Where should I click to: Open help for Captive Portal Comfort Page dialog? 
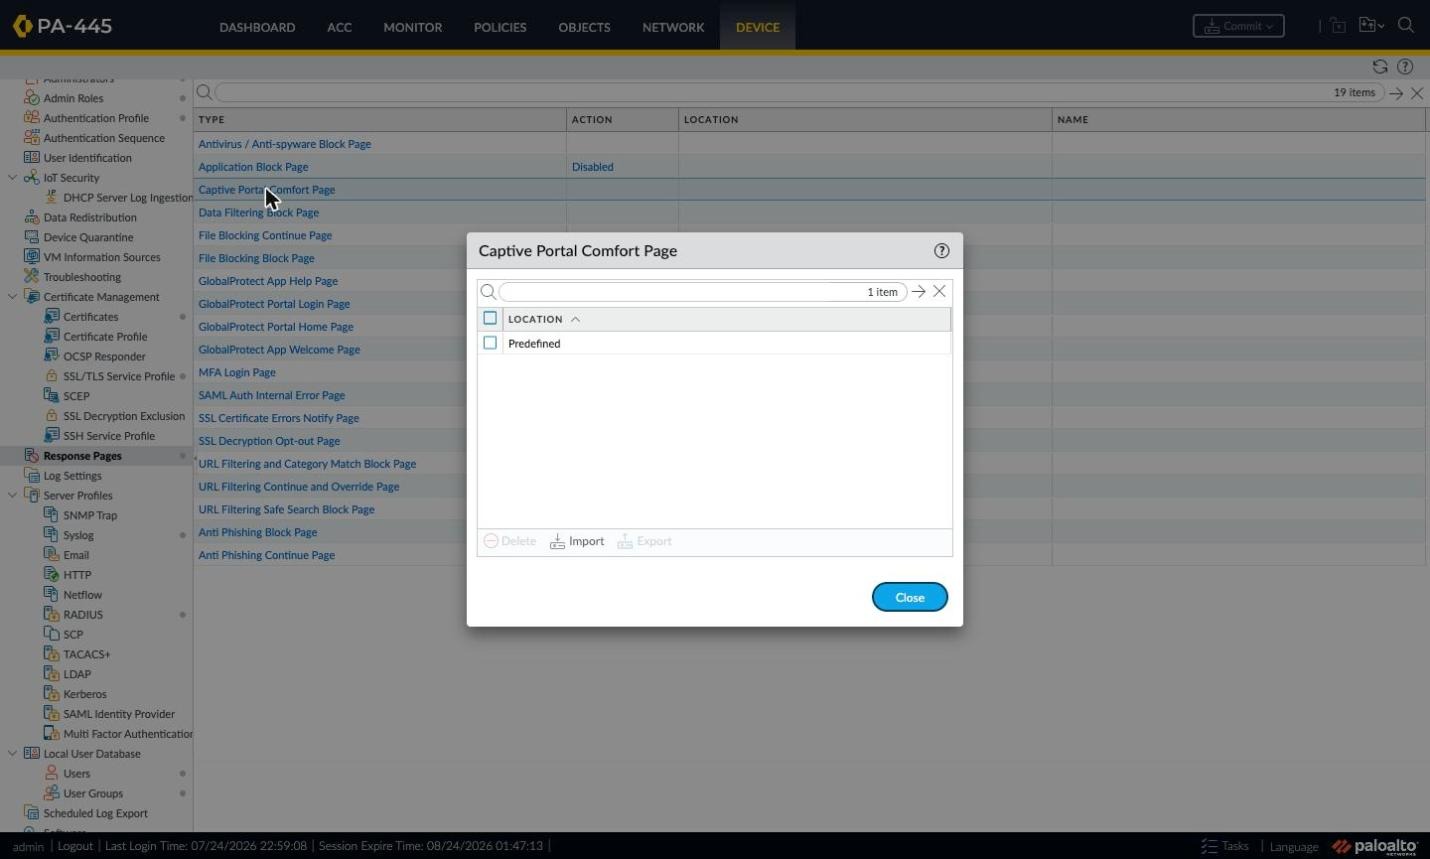coord(941,251)
